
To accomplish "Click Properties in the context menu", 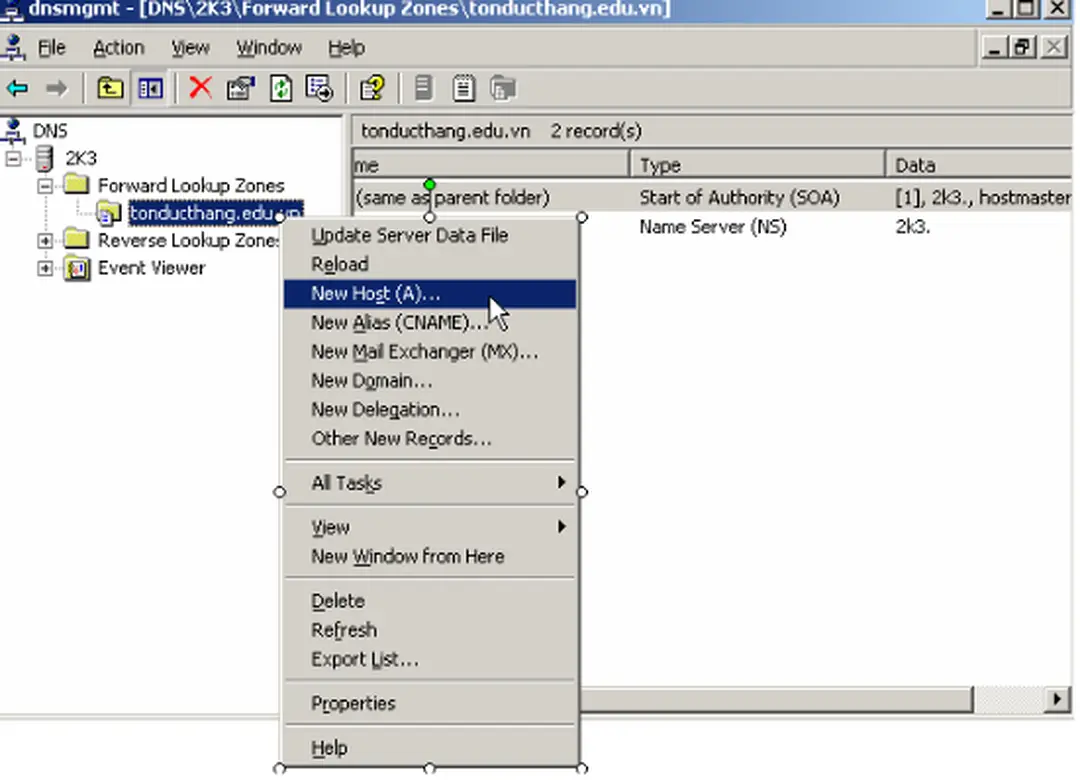I will [353, 704].
